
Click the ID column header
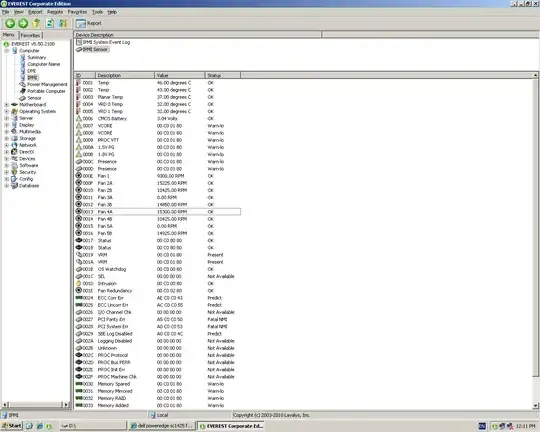[x=85, y=75]
